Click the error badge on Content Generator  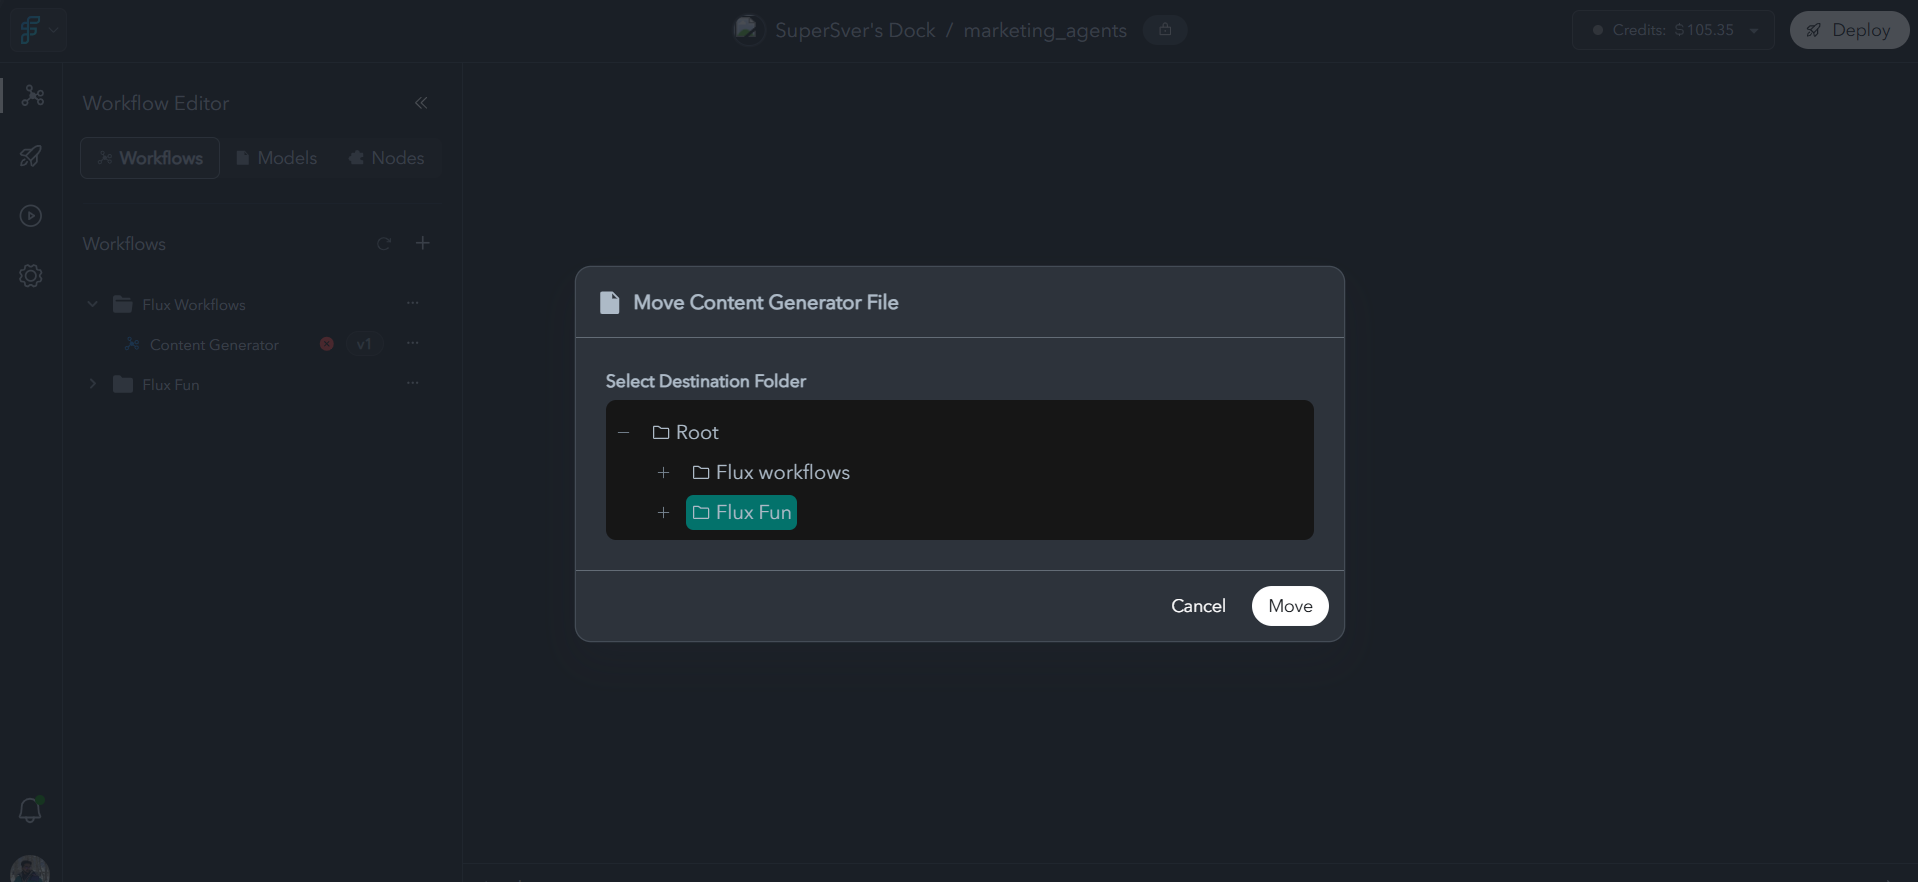click(326, 344)
